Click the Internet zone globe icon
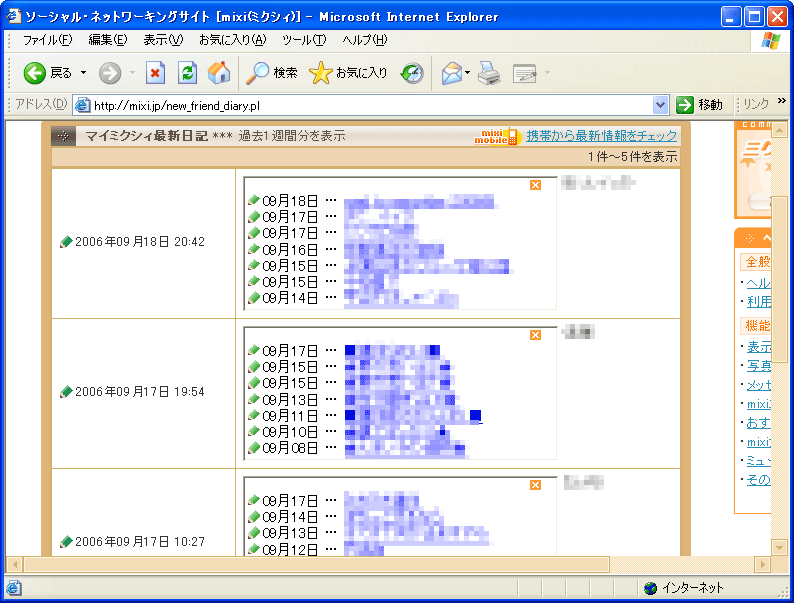 click(650, 588)
